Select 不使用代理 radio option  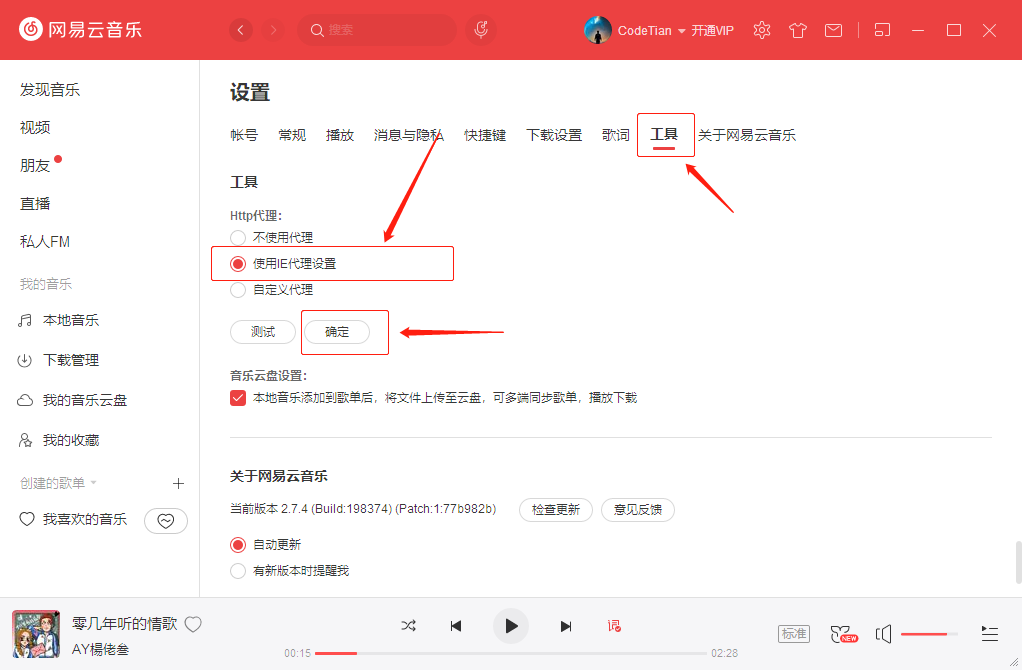[x=238, y=237]
